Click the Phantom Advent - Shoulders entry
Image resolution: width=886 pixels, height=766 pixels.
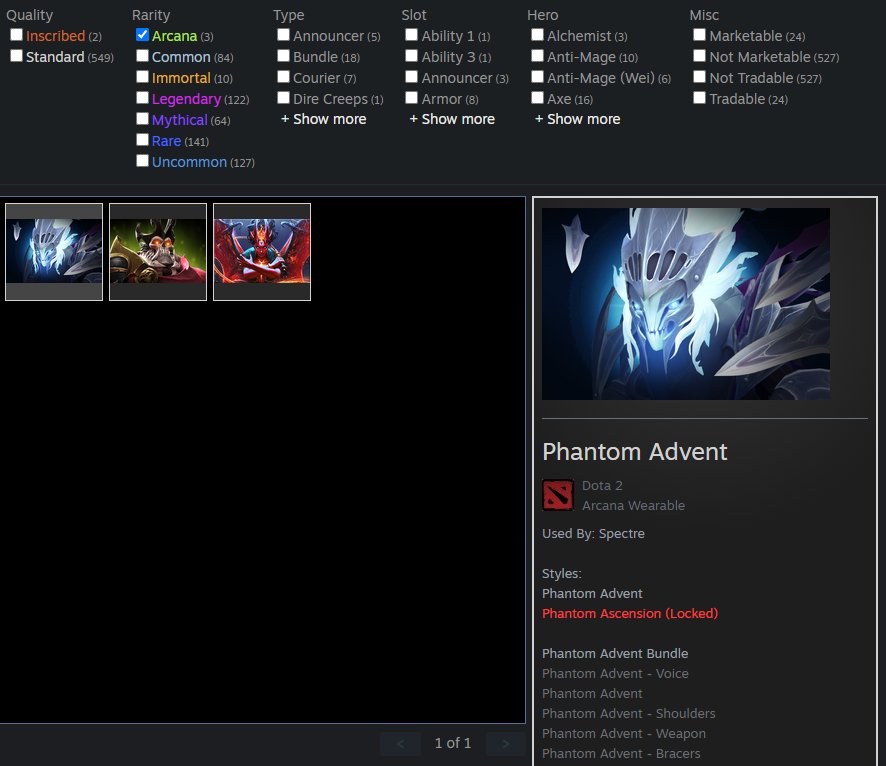[629, 713]
